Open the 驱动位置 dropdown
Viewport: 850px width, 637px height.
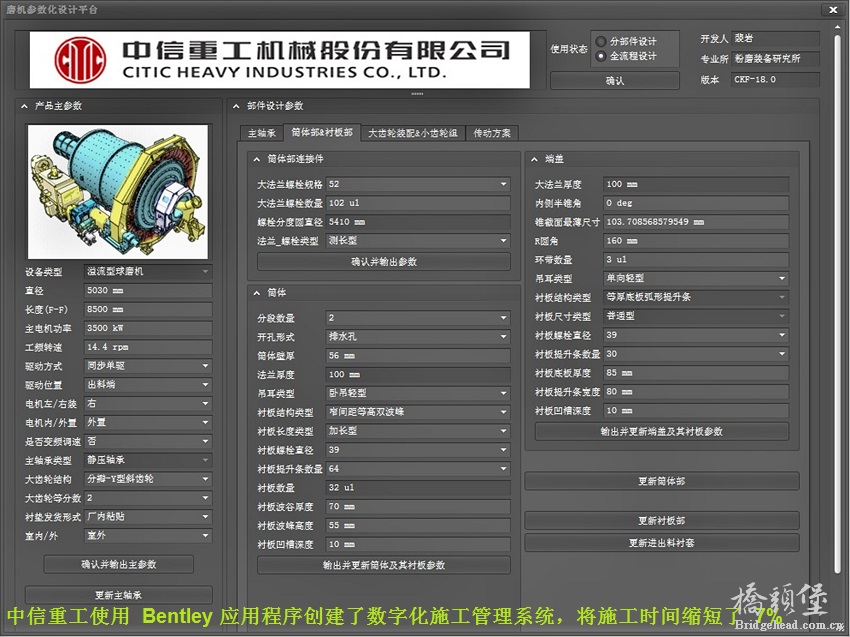point(148,385)
